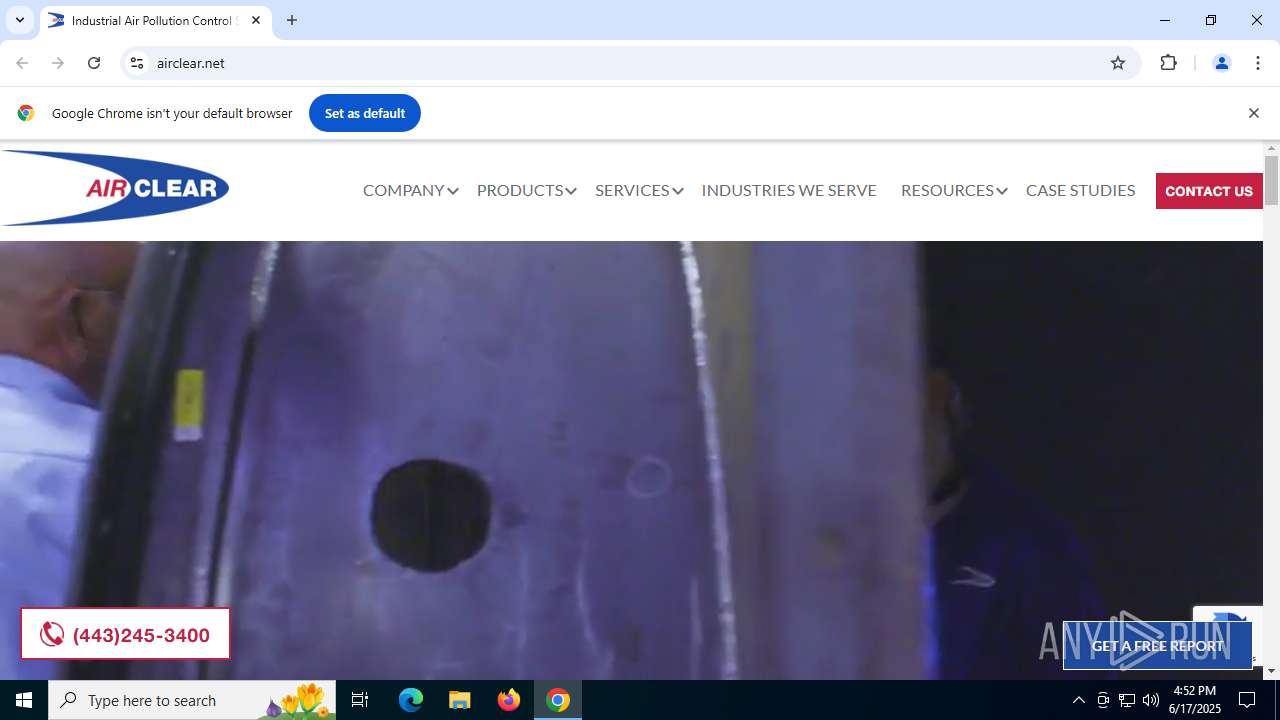
Task: Open the Extensions puzzle icon
Action: pos(1168,63)
